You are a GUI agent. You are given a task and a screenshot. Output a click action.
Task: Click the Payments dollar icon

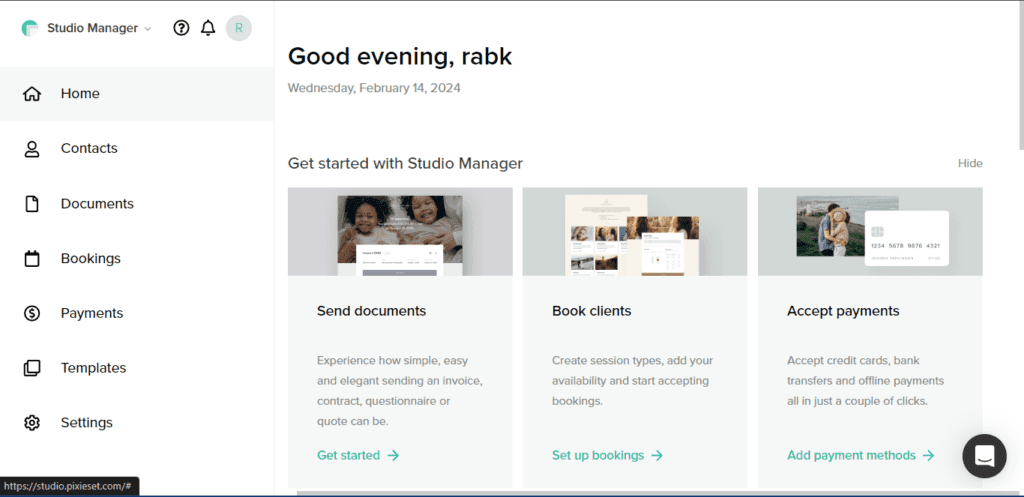32,314
